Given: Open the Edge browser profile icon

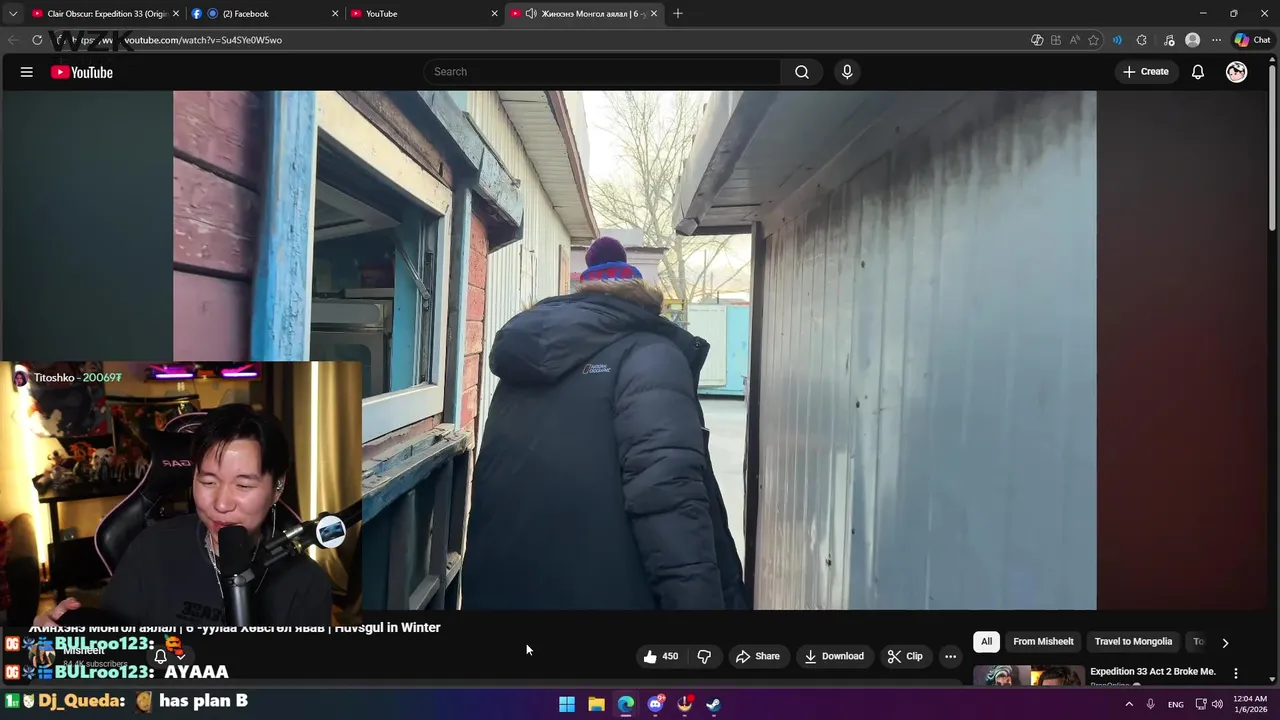Looking at the screenshot, I should tap(1192, 40).
